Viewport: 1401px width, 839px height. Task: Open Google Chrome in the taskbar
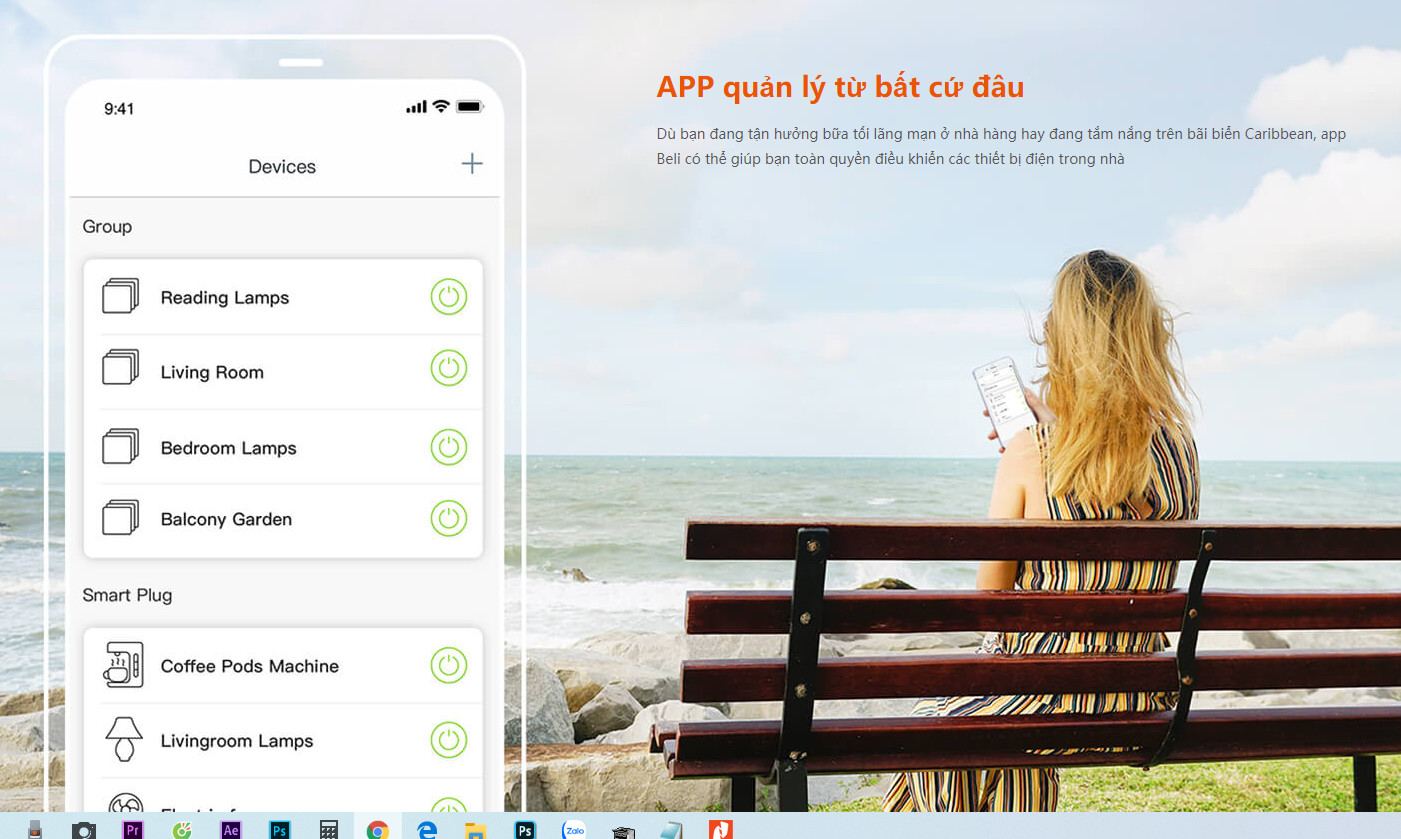point(377,829)
